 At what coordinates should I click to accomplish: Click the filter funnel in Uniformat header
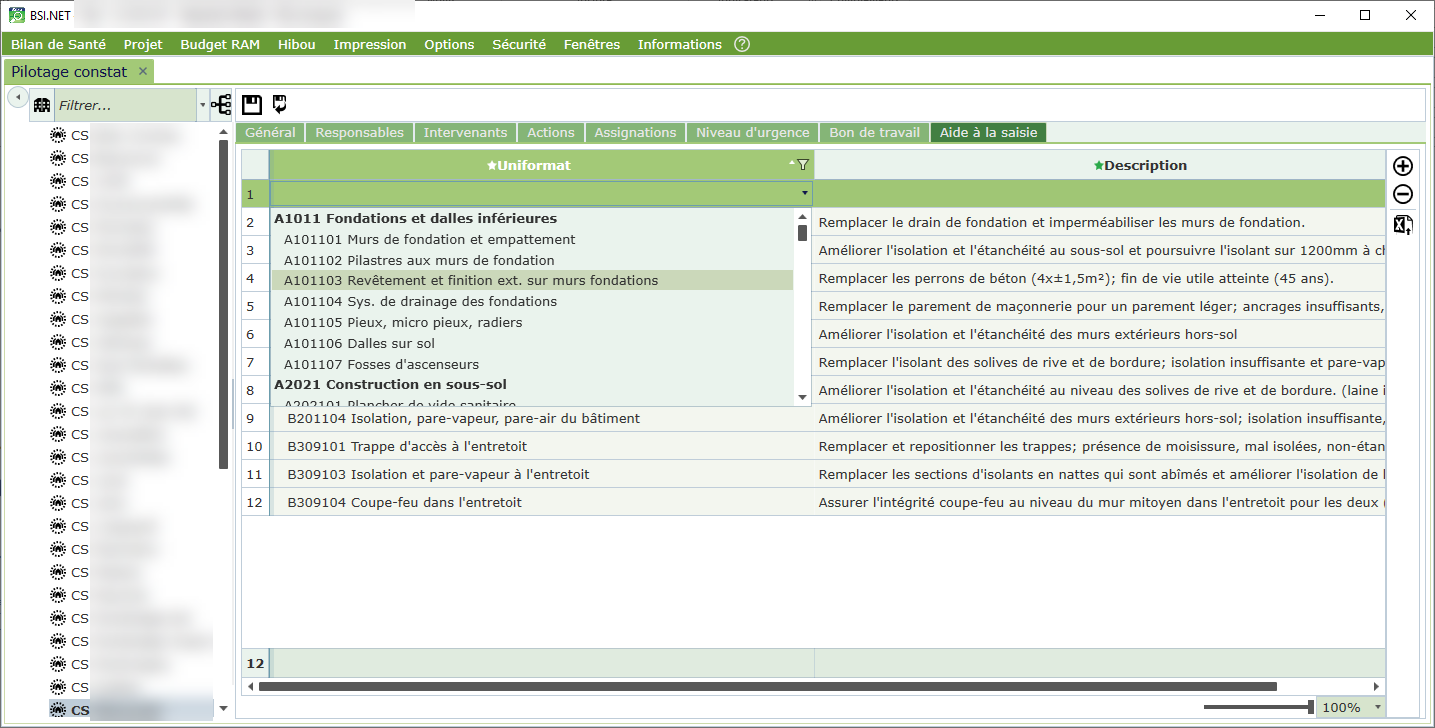click(802, 165)
